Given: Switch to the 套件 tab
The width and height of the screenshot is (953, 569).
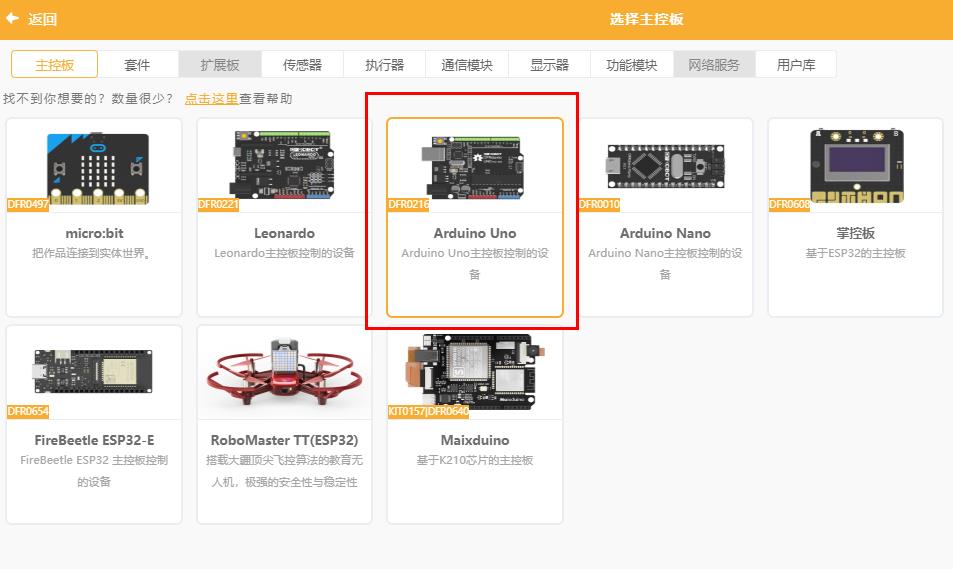Looking at the screenshot, I should click(x=137, y=64).
